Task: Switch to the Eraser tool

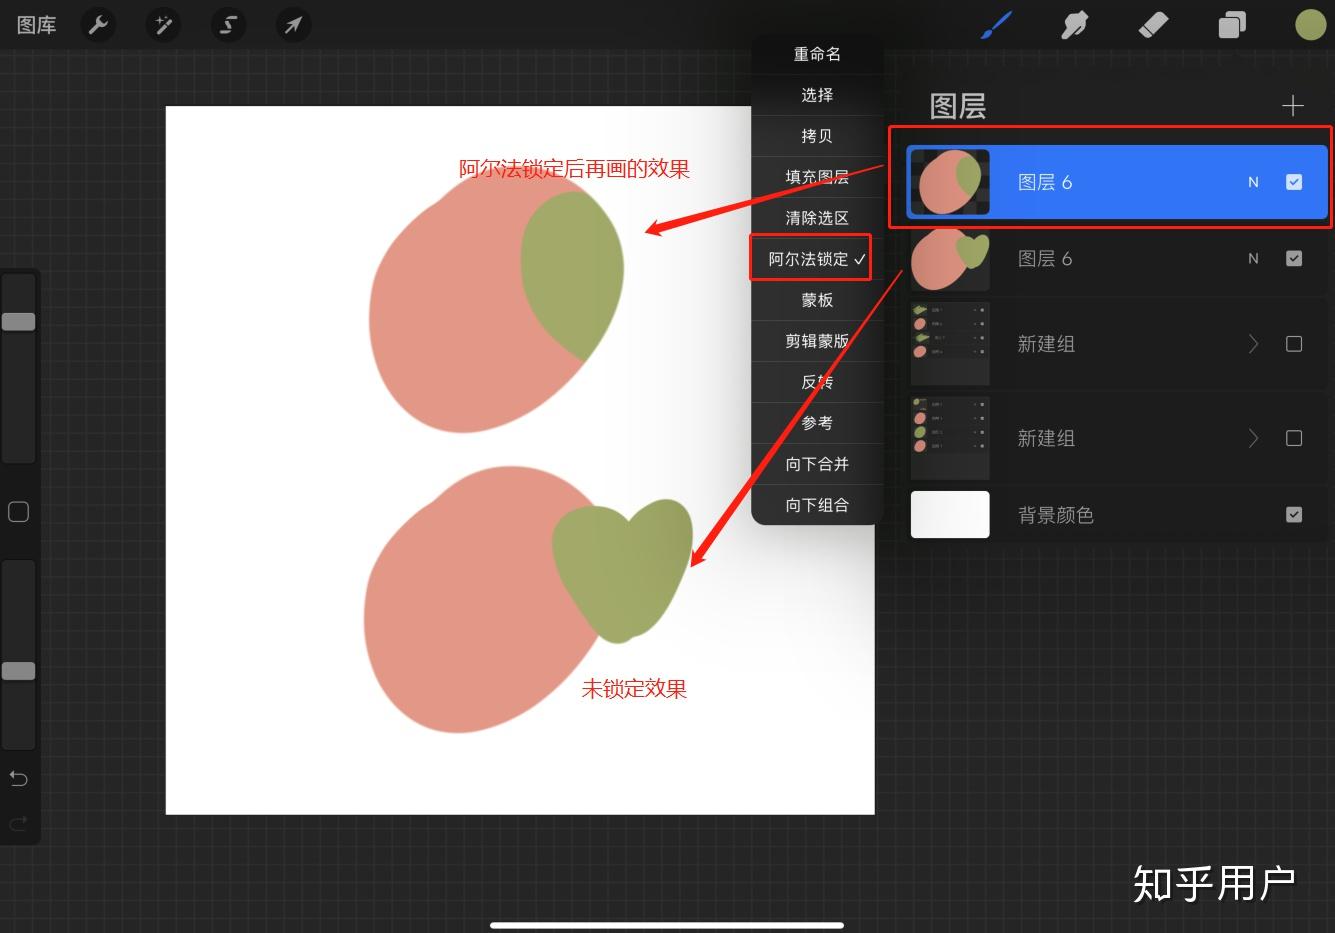Action: 1152,24
